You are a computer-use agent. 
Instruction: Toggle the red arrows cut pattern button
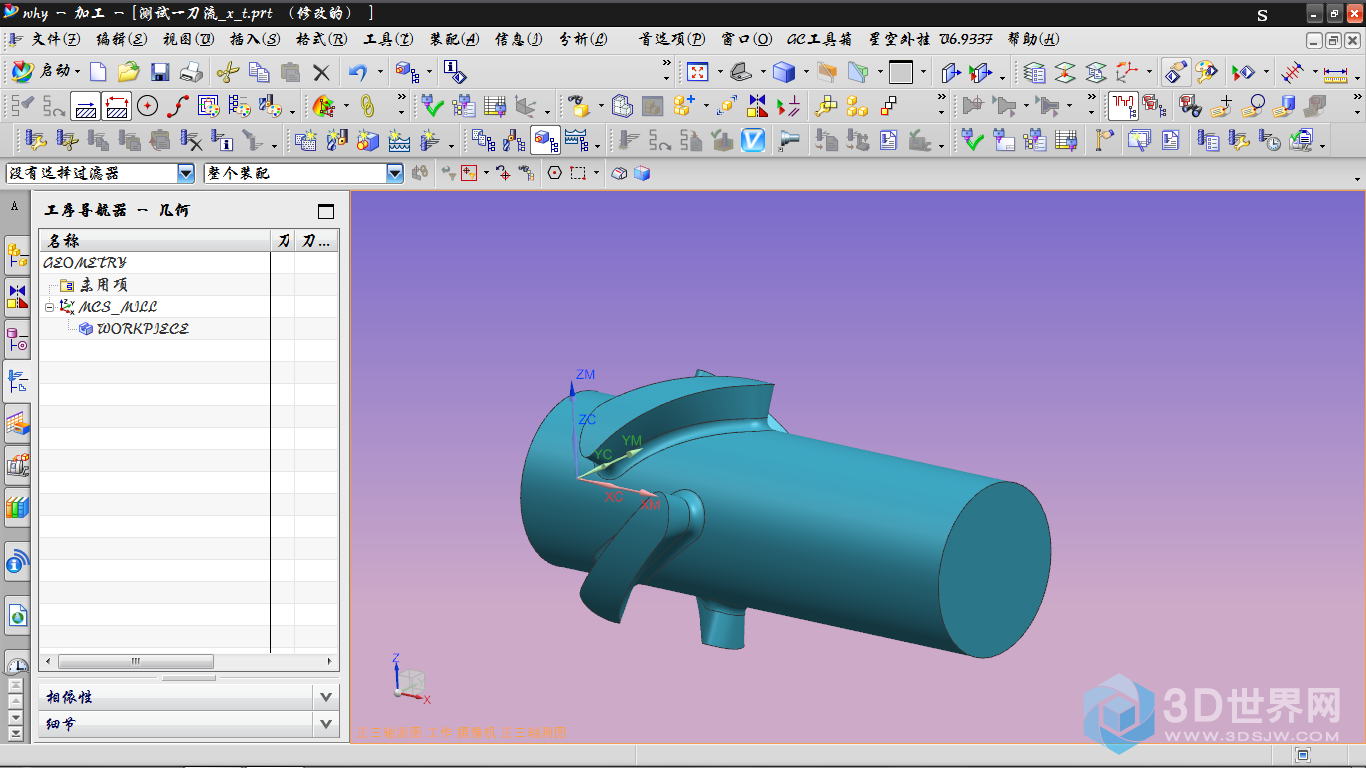pyautogui.click(x=117, y=106)
